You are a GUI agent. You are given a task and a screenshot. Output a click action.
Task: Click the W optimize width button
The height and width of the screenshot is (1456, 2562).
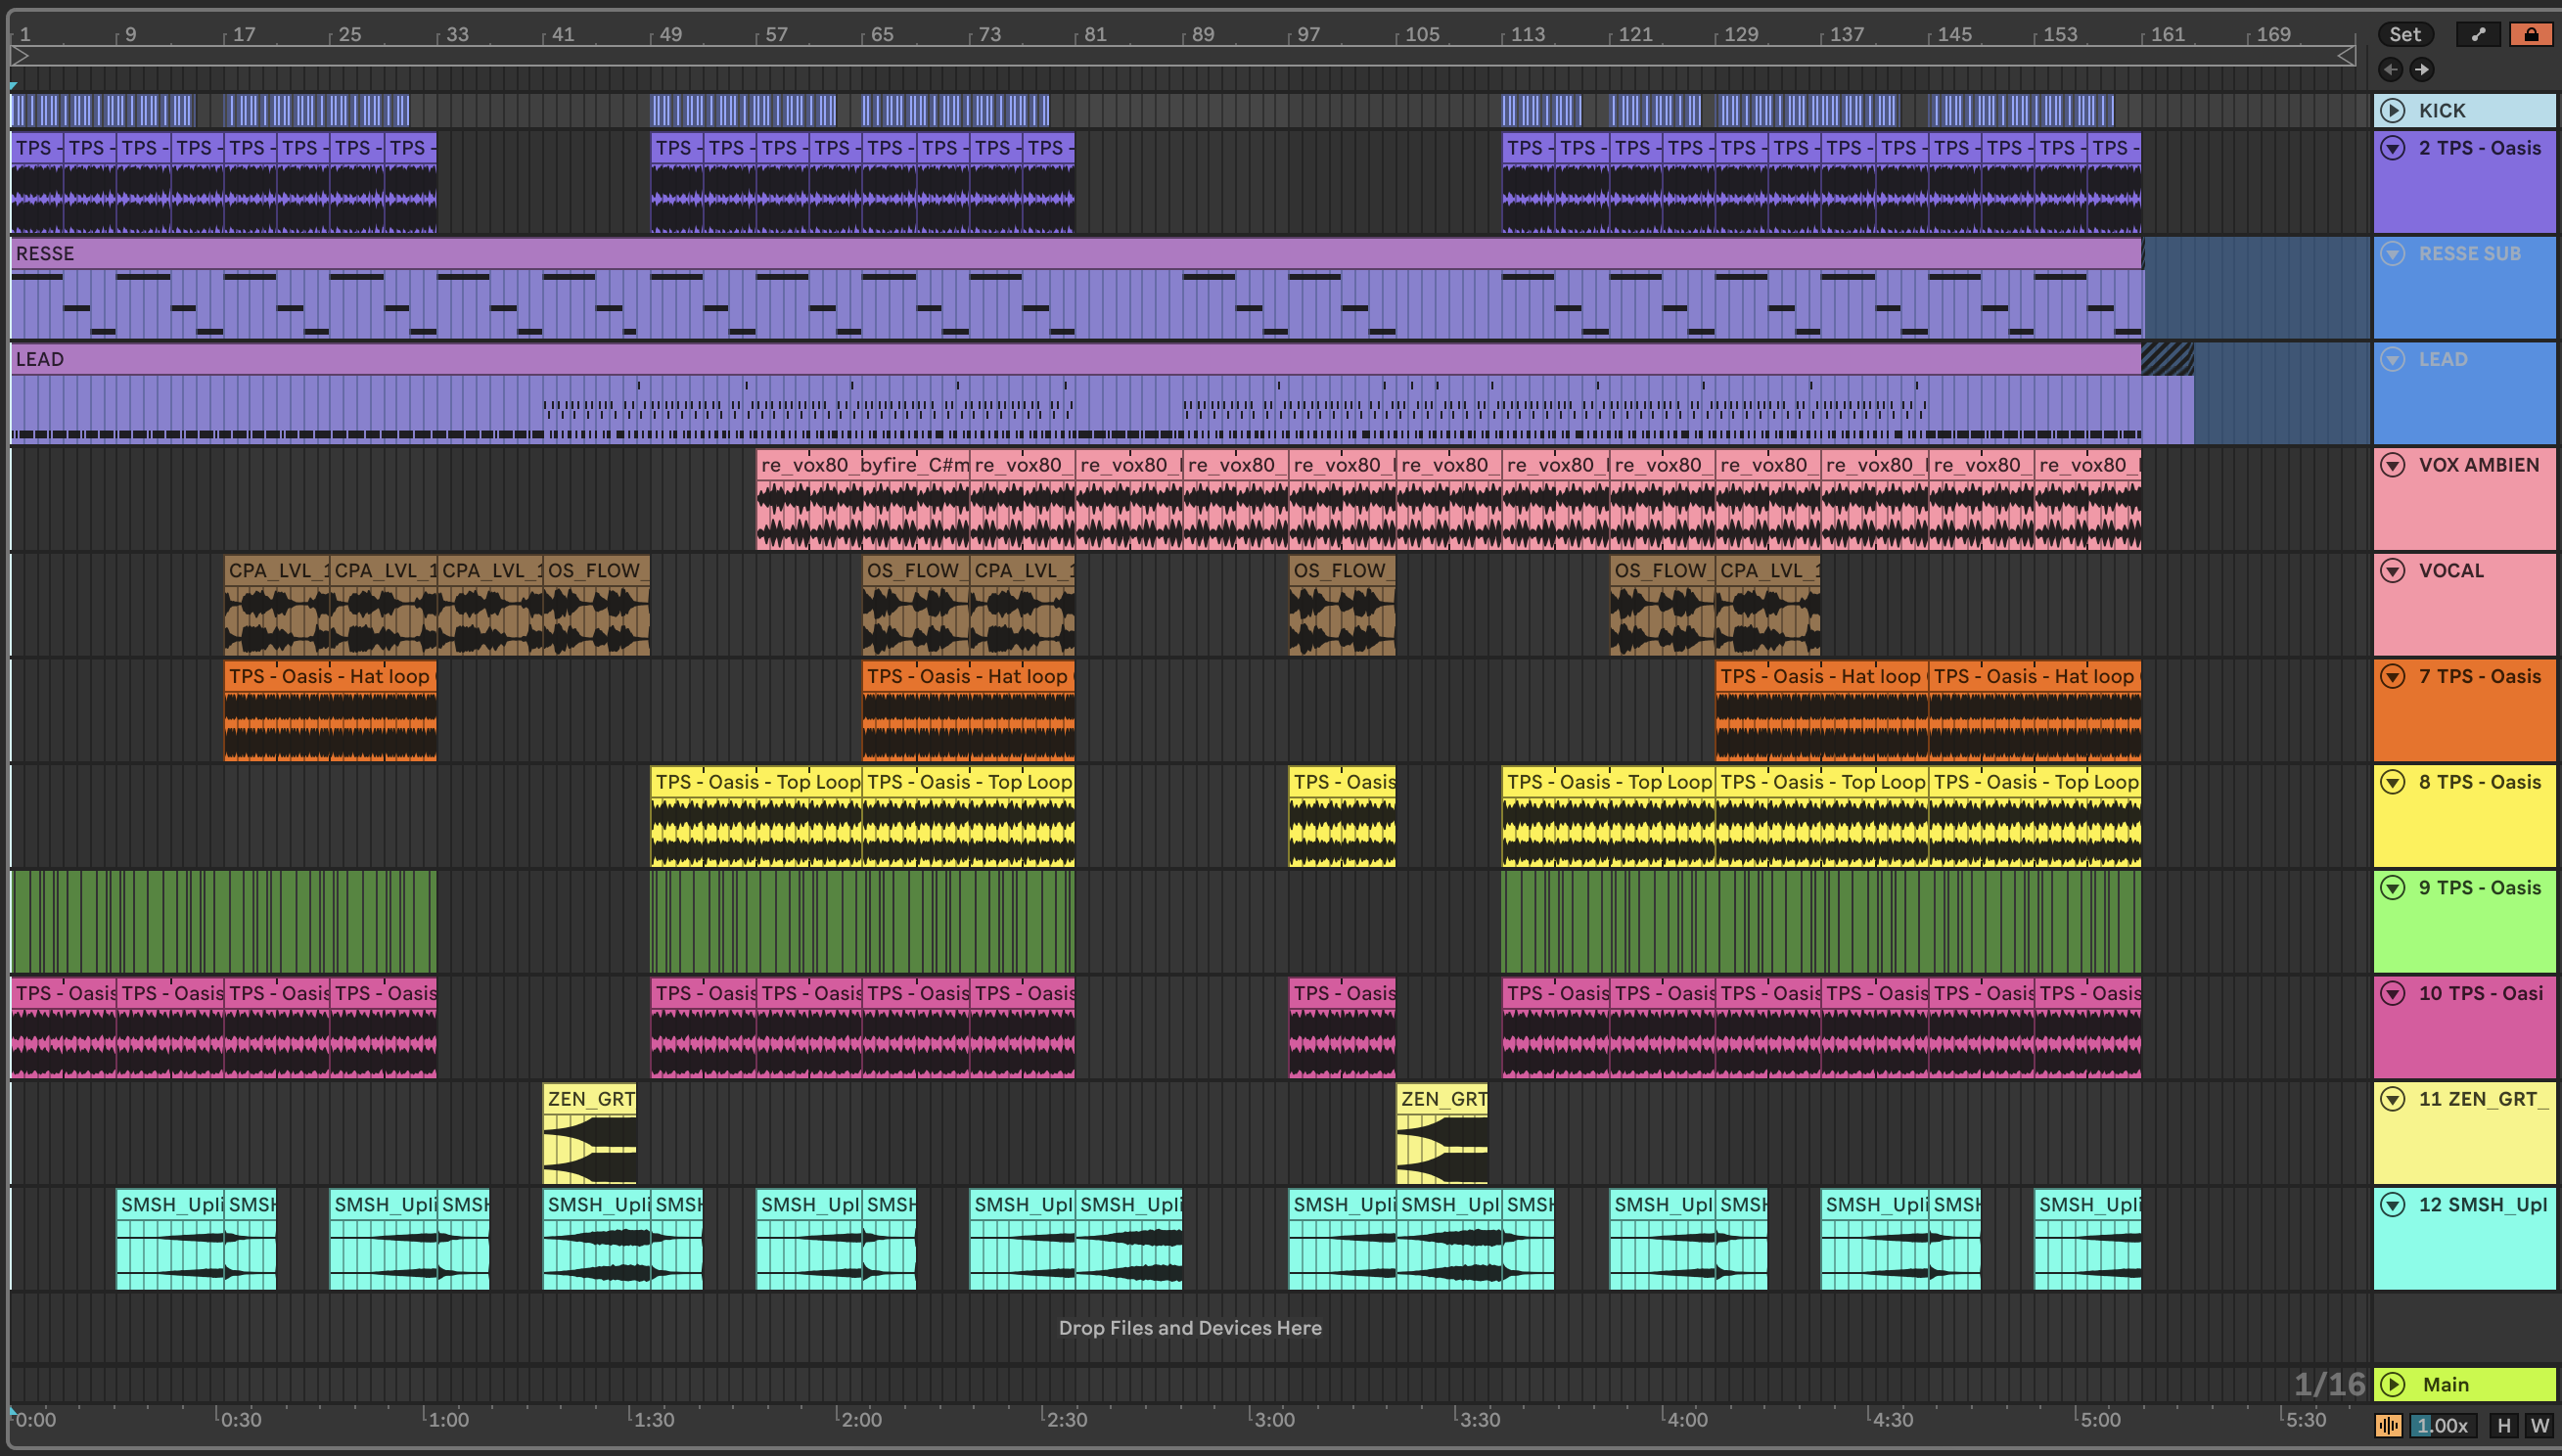coord(2538,1425)
